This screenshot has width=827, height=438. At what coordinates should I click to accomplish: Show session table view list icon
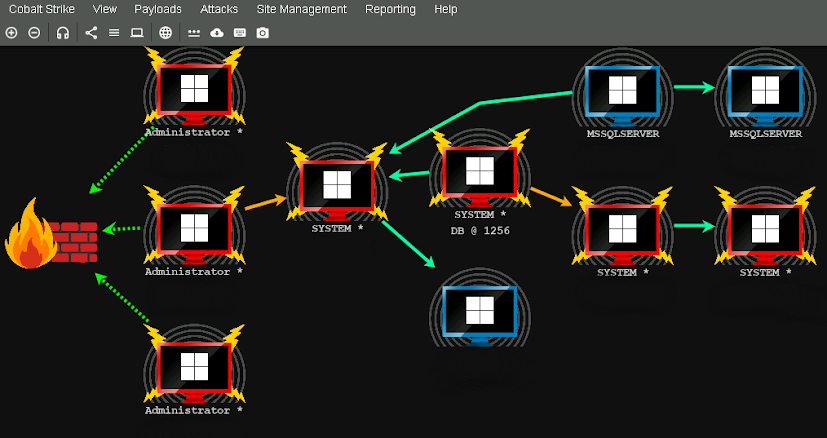(x=114, y=32)
